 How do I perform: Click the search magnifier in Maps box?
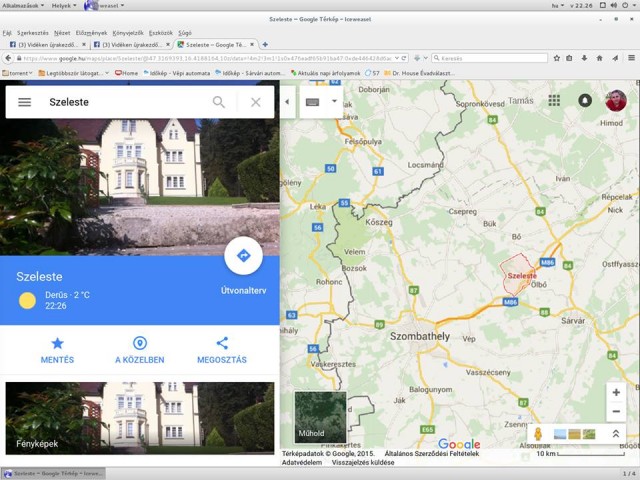[x=219, y=102]
